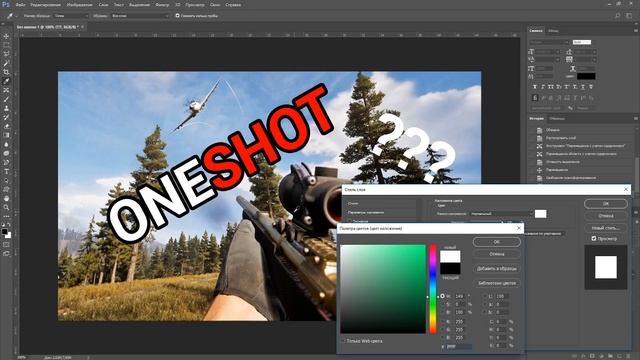Open the font family dropdown in Character panel
The height and width of the screenshot is (360, 640).
[549, 42]
